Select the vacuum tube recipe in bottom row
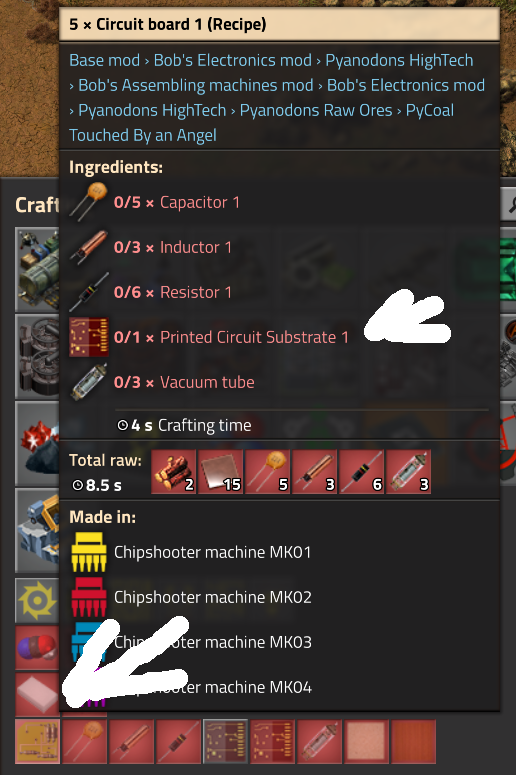This screenshot has height=775, width=516. click(x=319, y=741)
